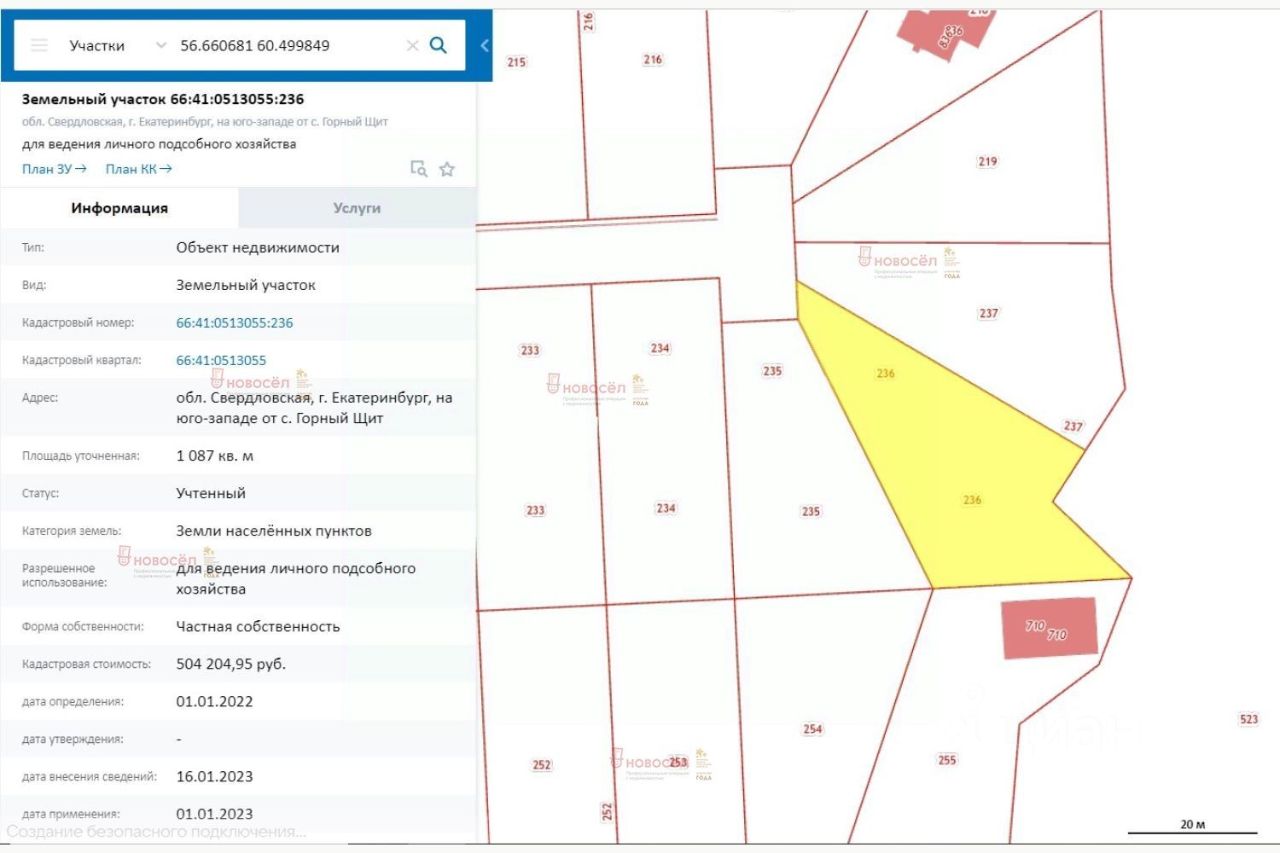
Task: Click the magnifier search icon
Action: tap(438, 45)
